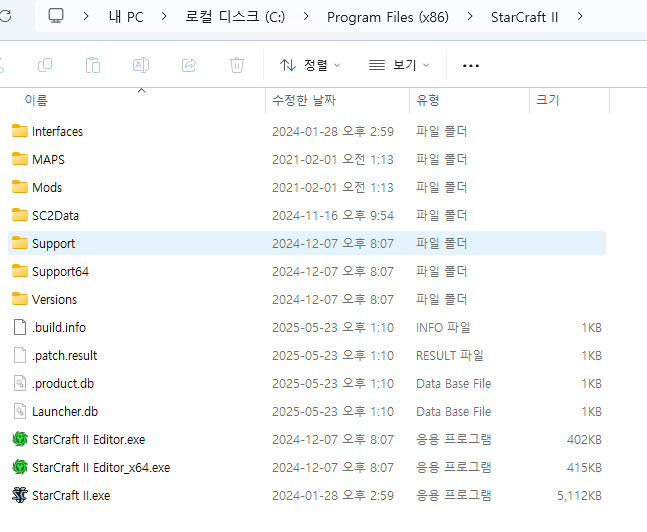Viewport: 647px width, 532px height.
Task: Click the Support folder icon
Action: tap(20, 243)
